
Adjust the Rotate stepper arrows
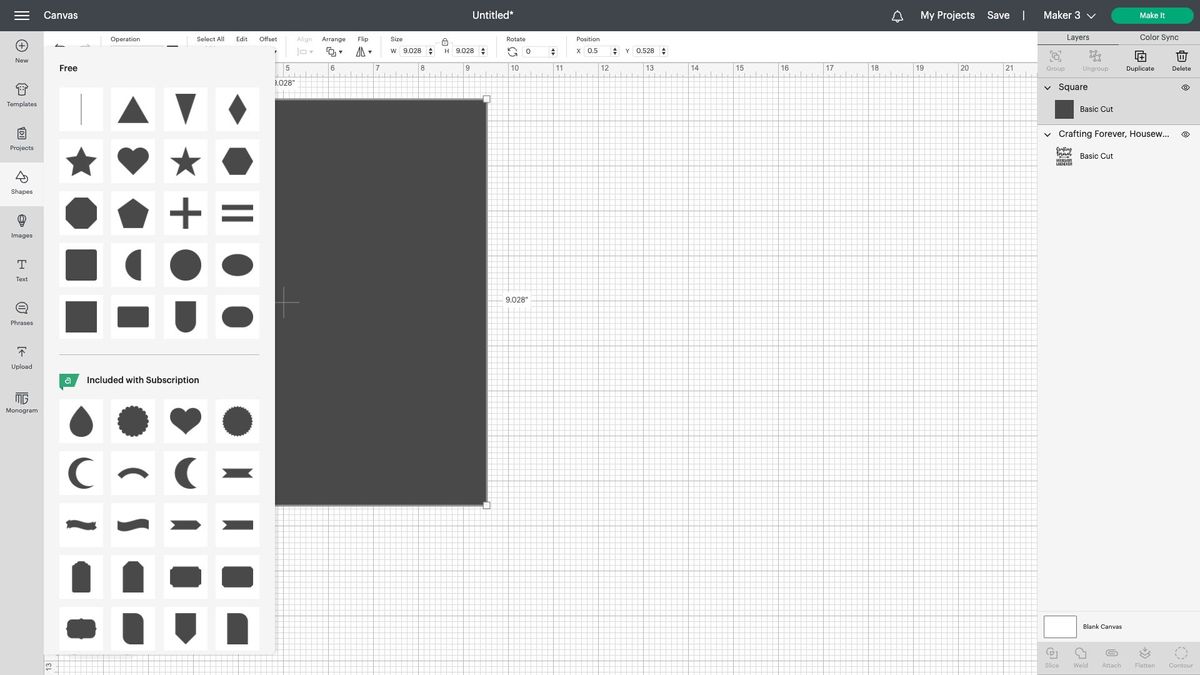click(x=553, y=51)
